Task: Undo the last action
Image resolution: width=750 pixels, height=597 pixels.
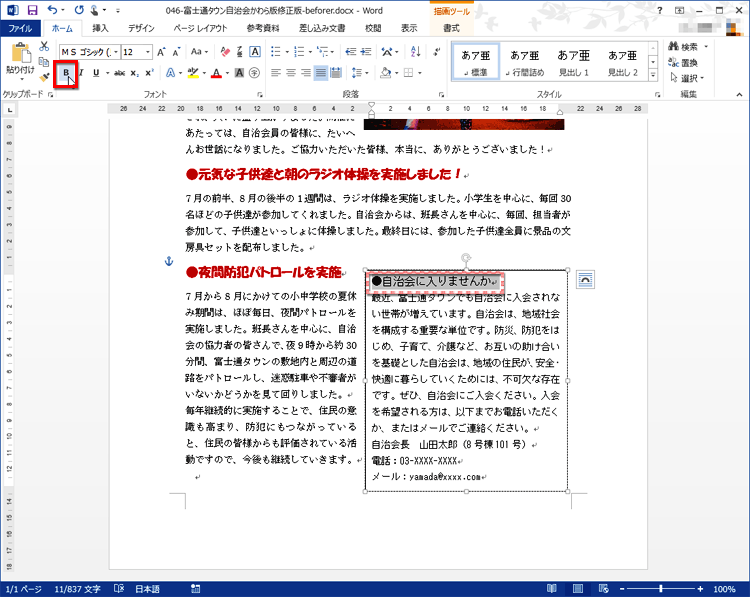Action: (x=53, y=10)
